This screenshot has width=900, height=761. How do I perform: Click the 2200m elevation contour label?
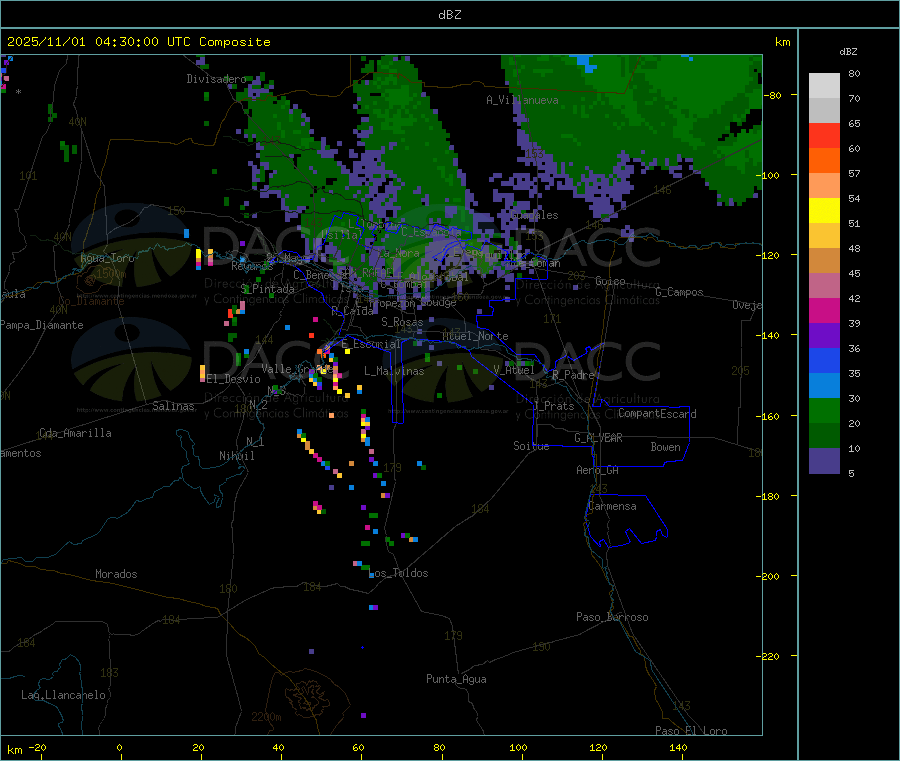point(266,717)
